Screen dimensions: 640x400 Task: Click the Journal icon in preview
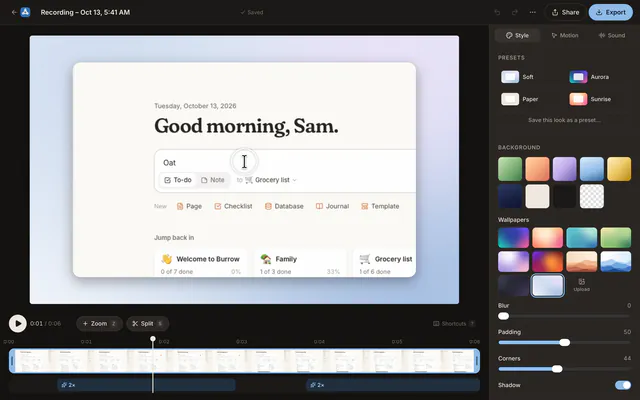[319, 206]
